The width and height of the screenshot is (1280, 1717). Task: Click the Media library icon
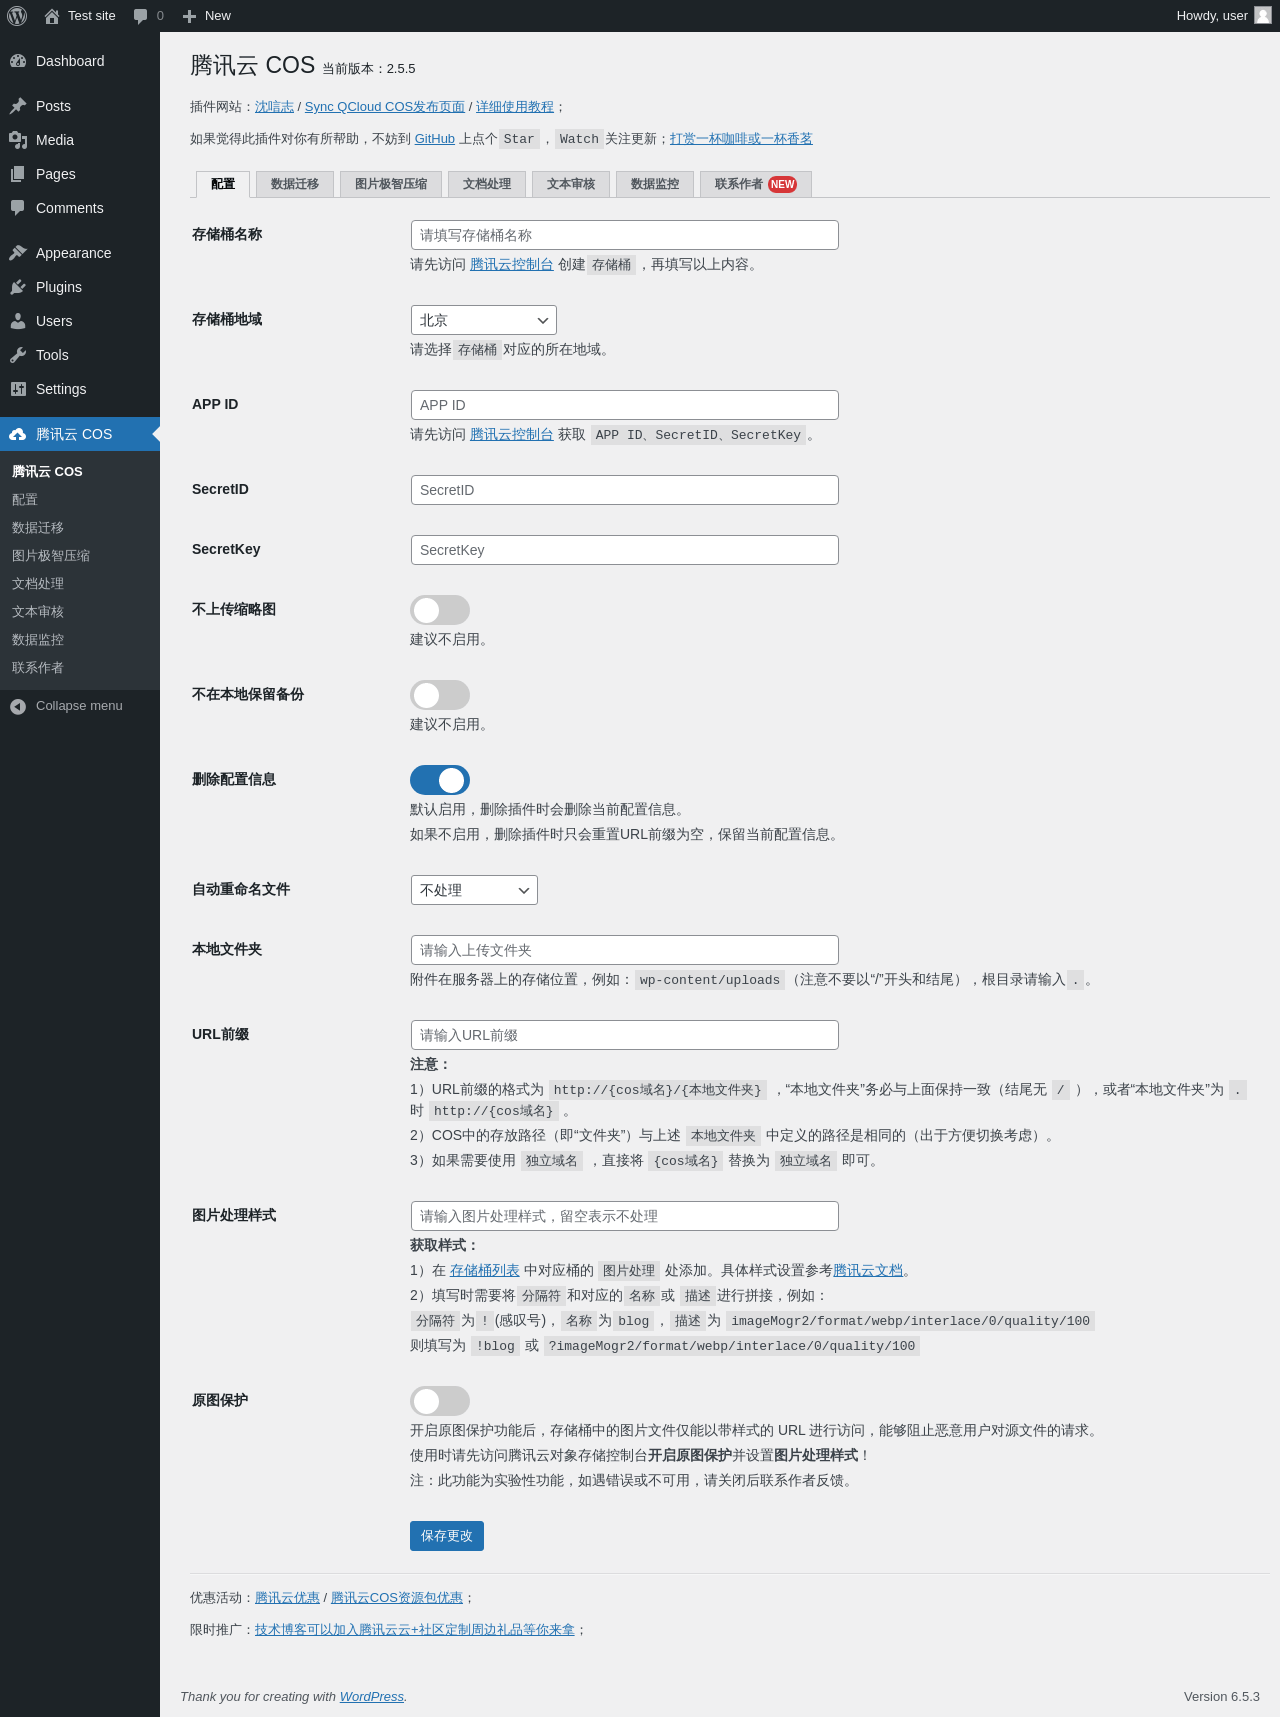pos(18,140)
